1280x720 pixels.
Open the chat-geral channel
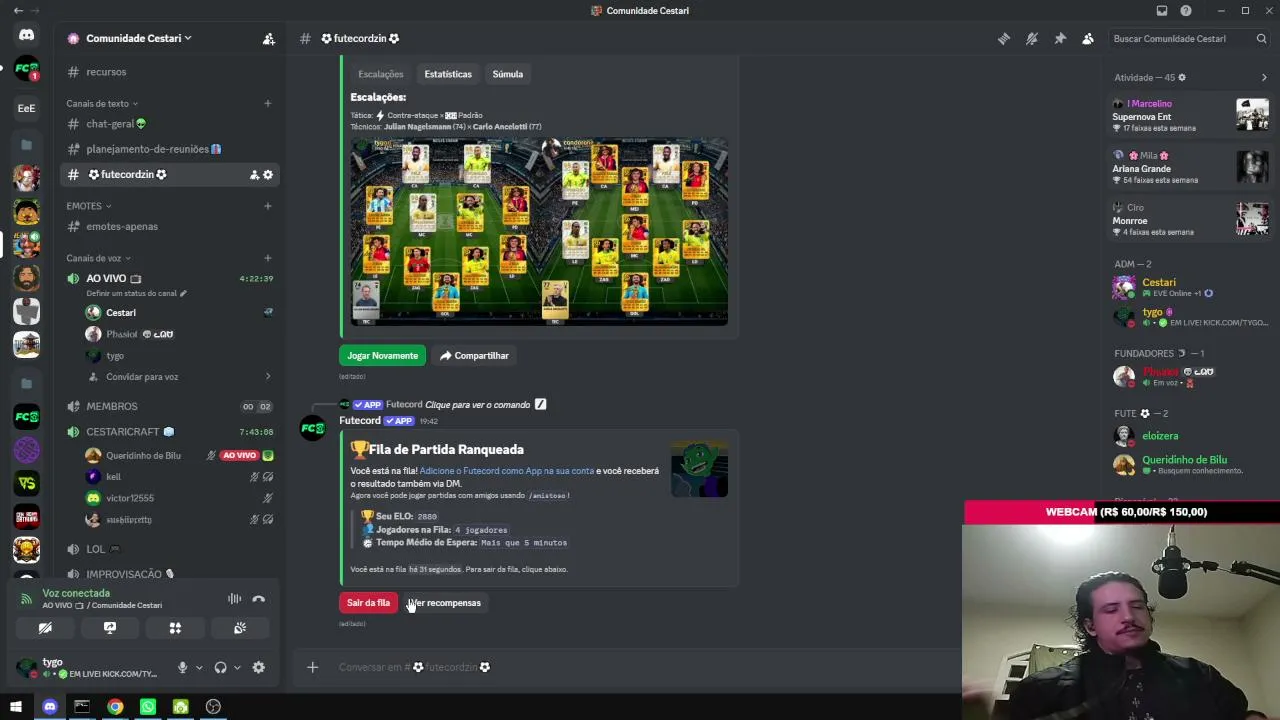[x=170, y=124]
